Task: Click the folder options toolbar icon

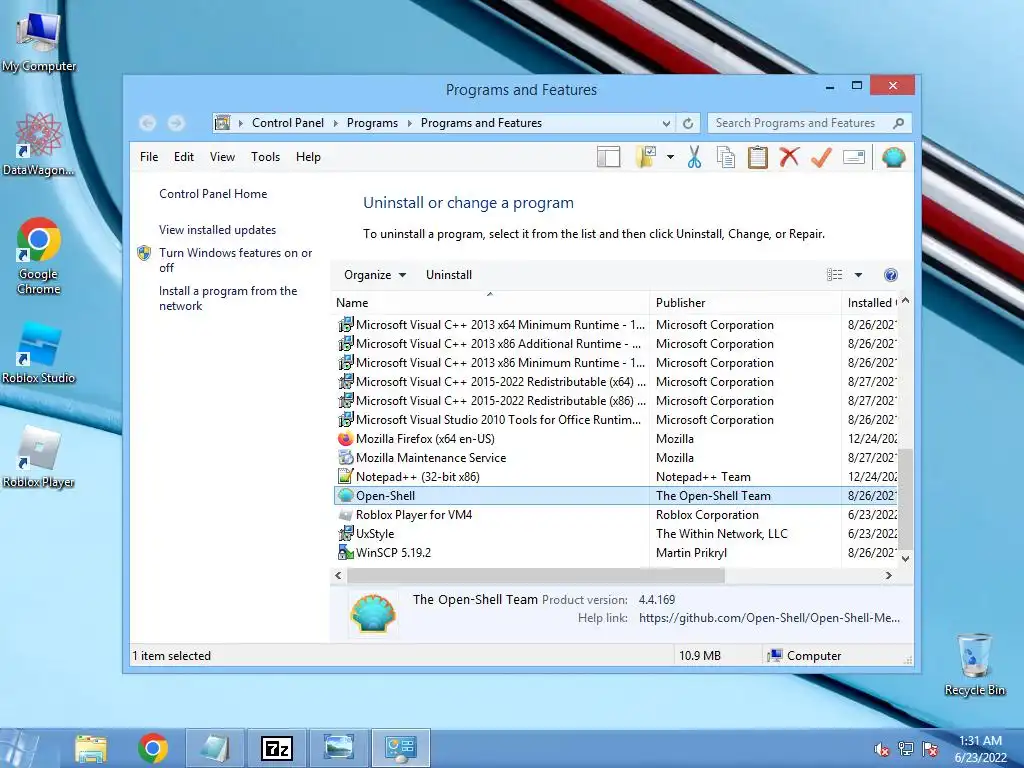Action: [646, 157]
